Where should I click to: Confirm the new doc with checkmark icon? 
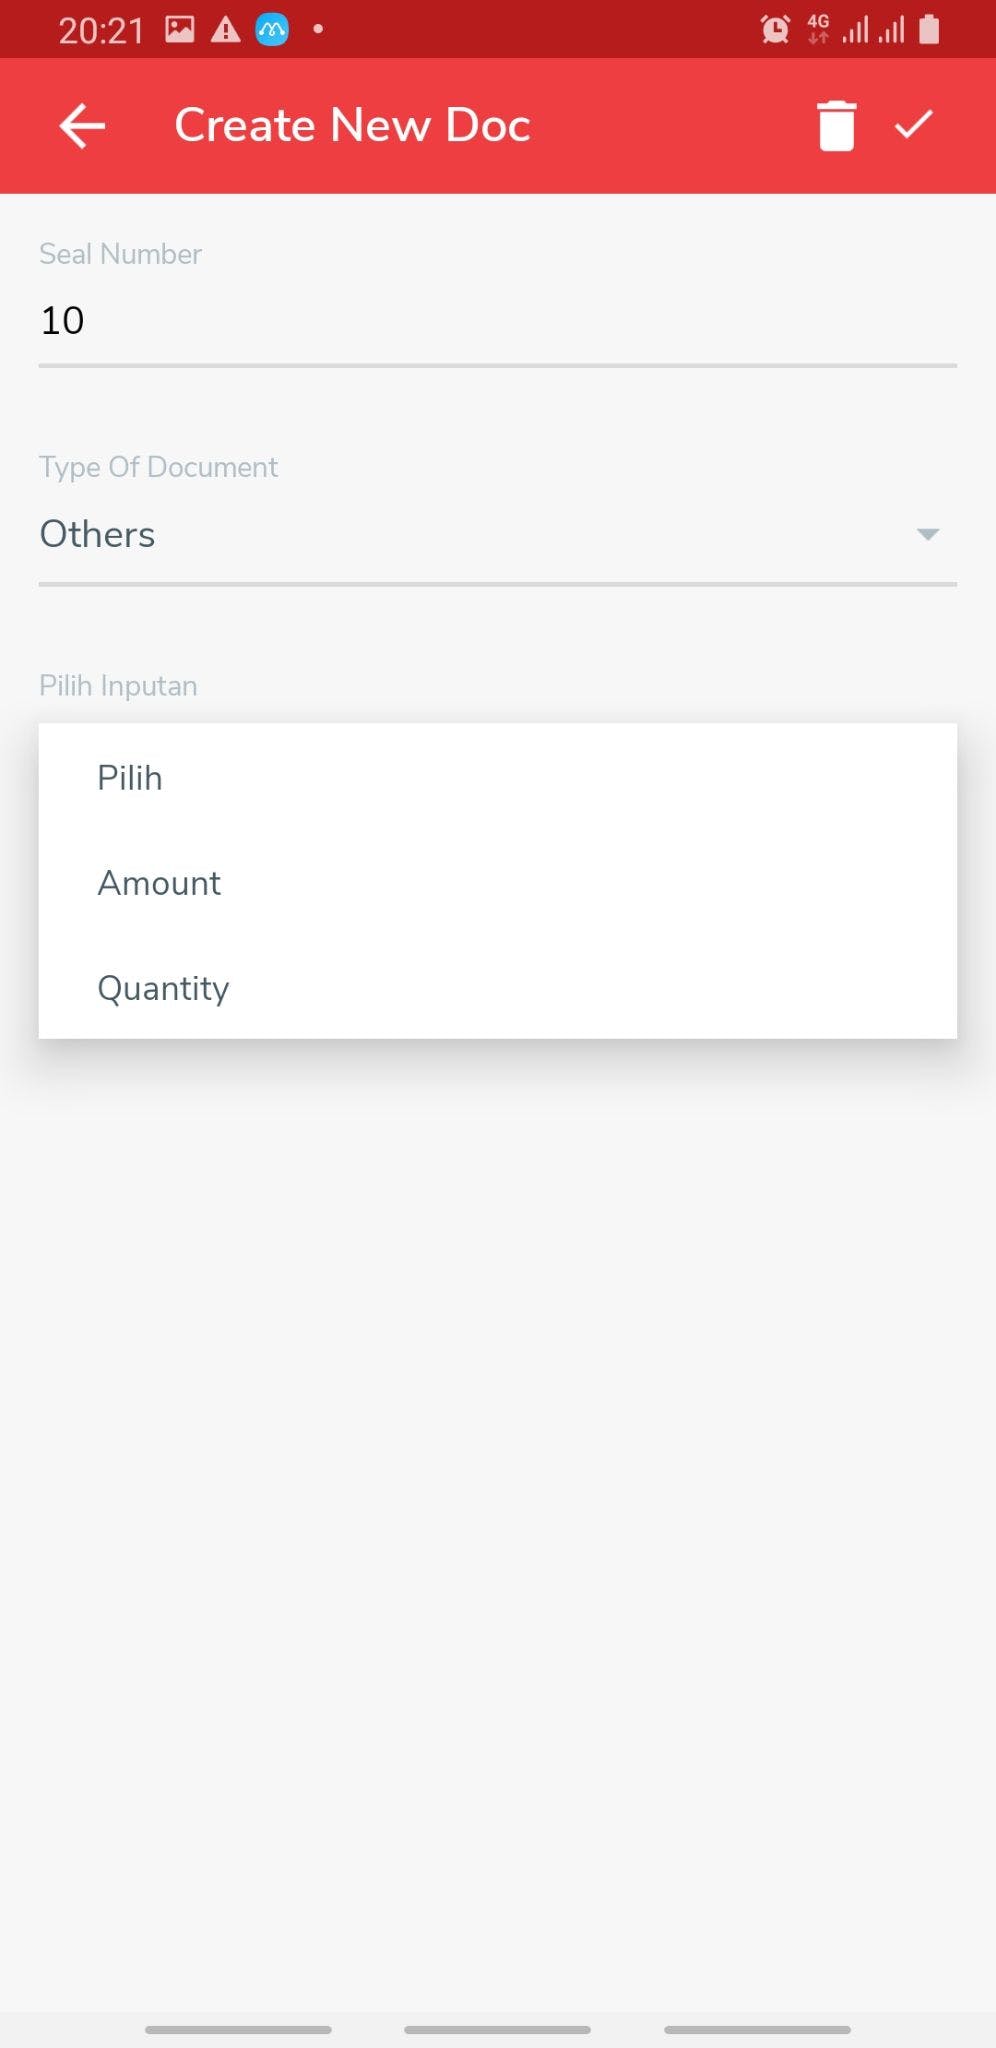[x=913, y=125]
